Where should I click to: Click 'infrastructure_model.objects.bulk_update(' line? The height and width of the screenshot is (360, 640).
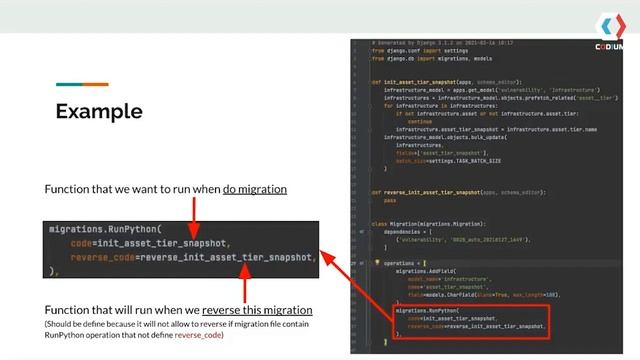[446, 137]
